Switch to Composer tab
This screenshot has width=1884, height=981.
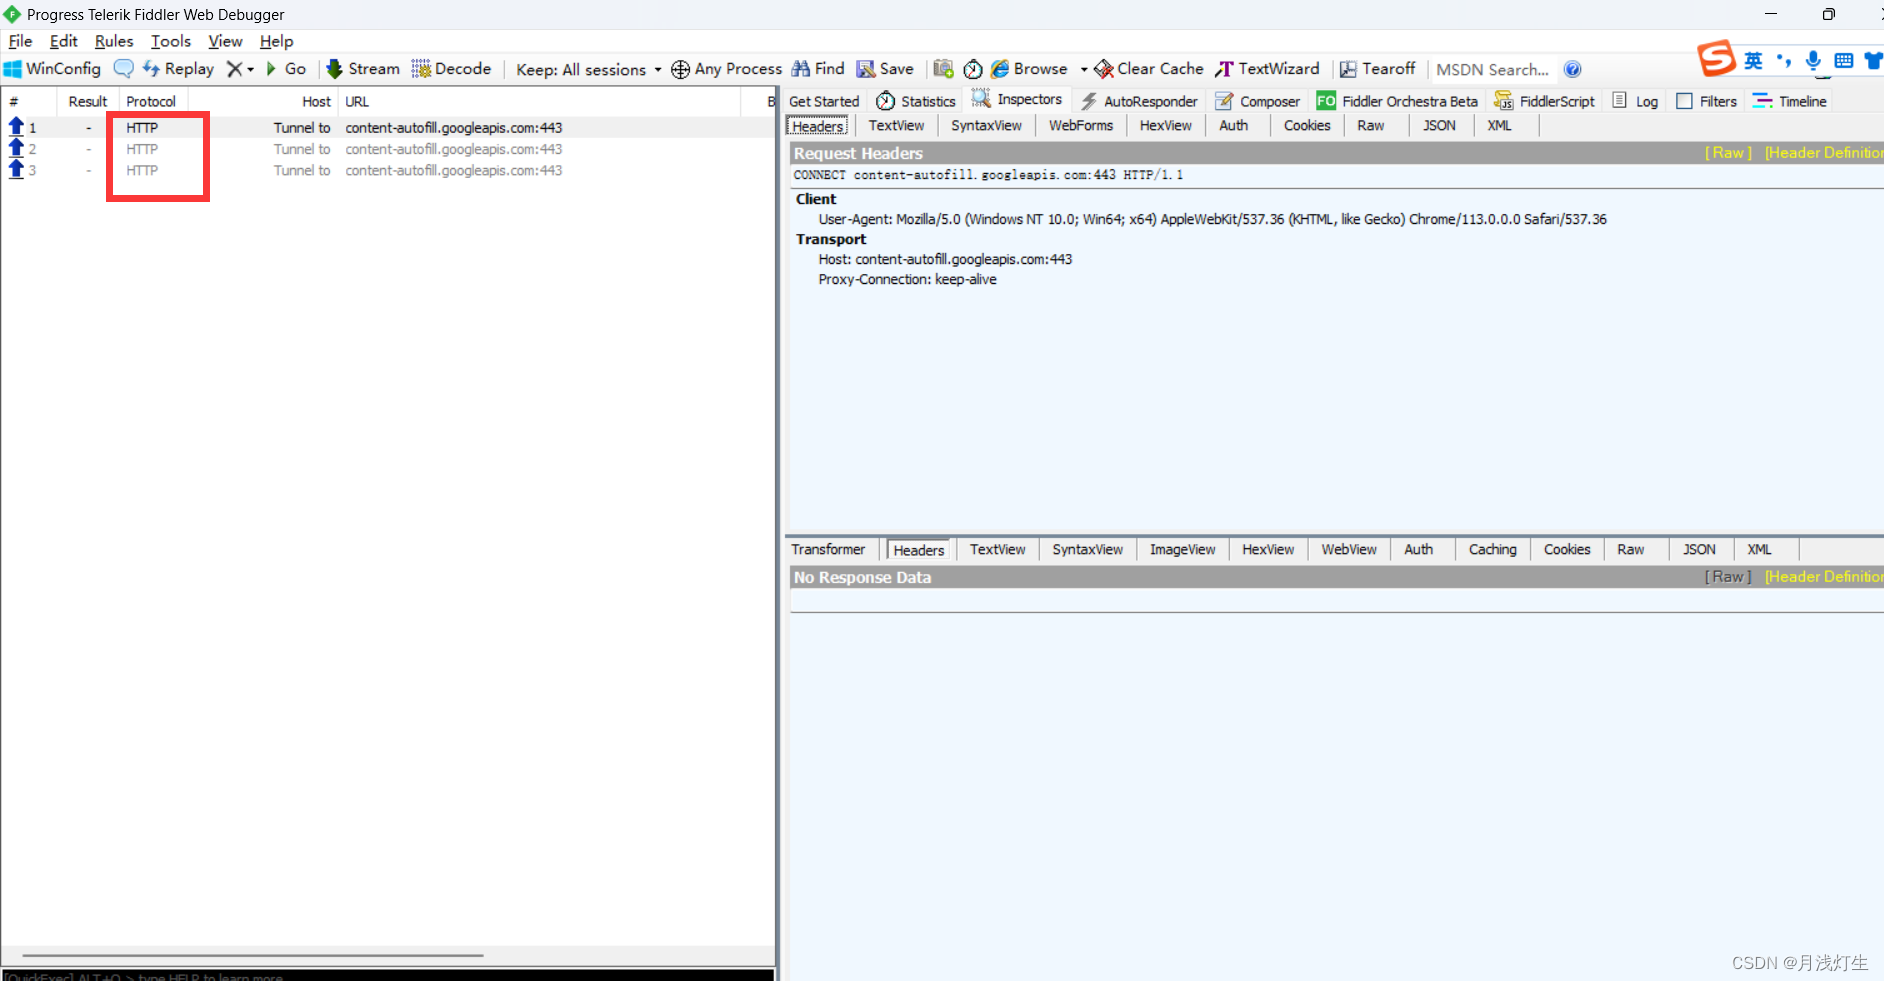[1258, 101]
